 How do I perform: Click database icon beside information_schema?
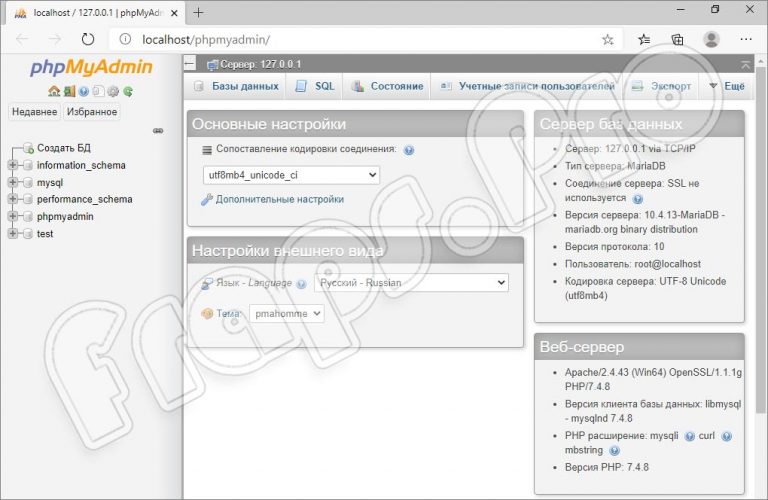(x=28, y=166)
